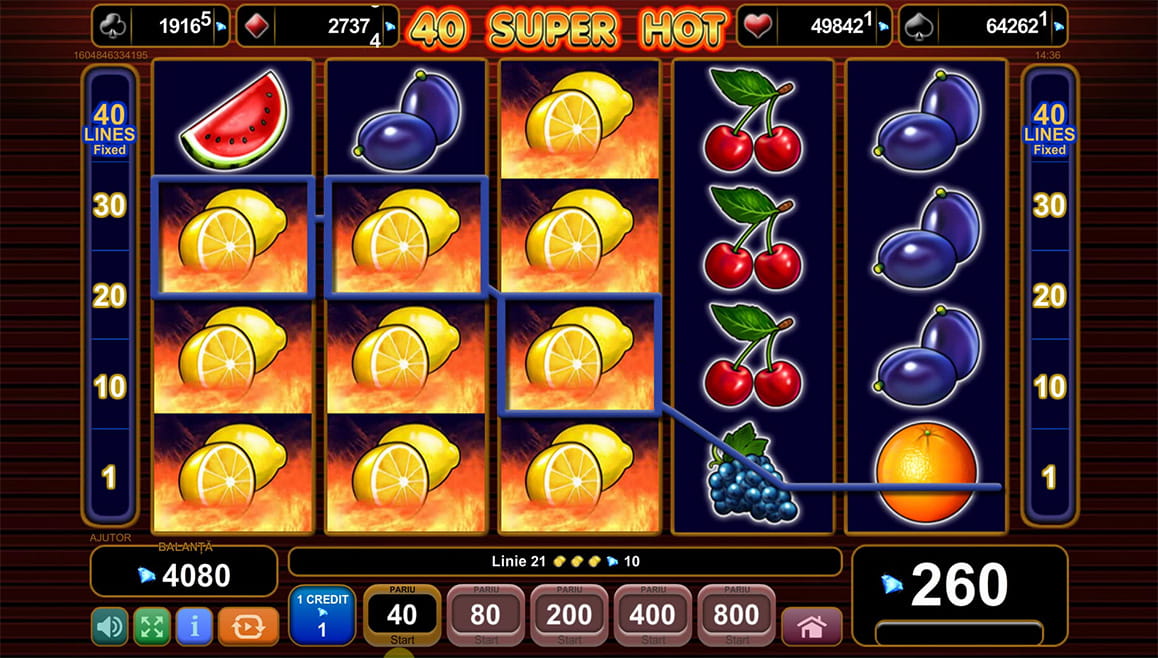Open the clubs jackpot 1916 panel
Image resolution: width=1158 pixels, height=658 pixels.
tap(161, 26)
